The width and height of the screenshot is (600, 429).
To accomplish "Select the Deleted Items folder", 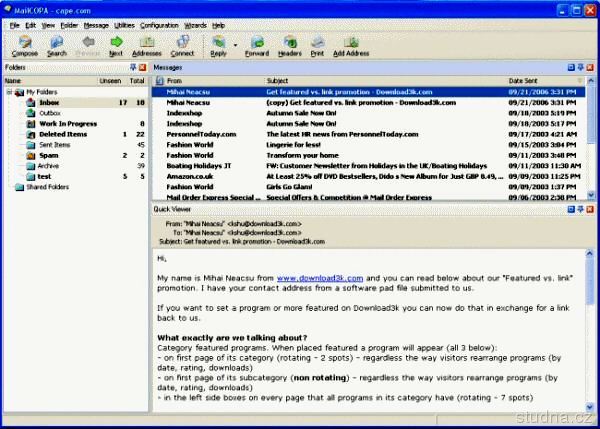I will point(63,134).
